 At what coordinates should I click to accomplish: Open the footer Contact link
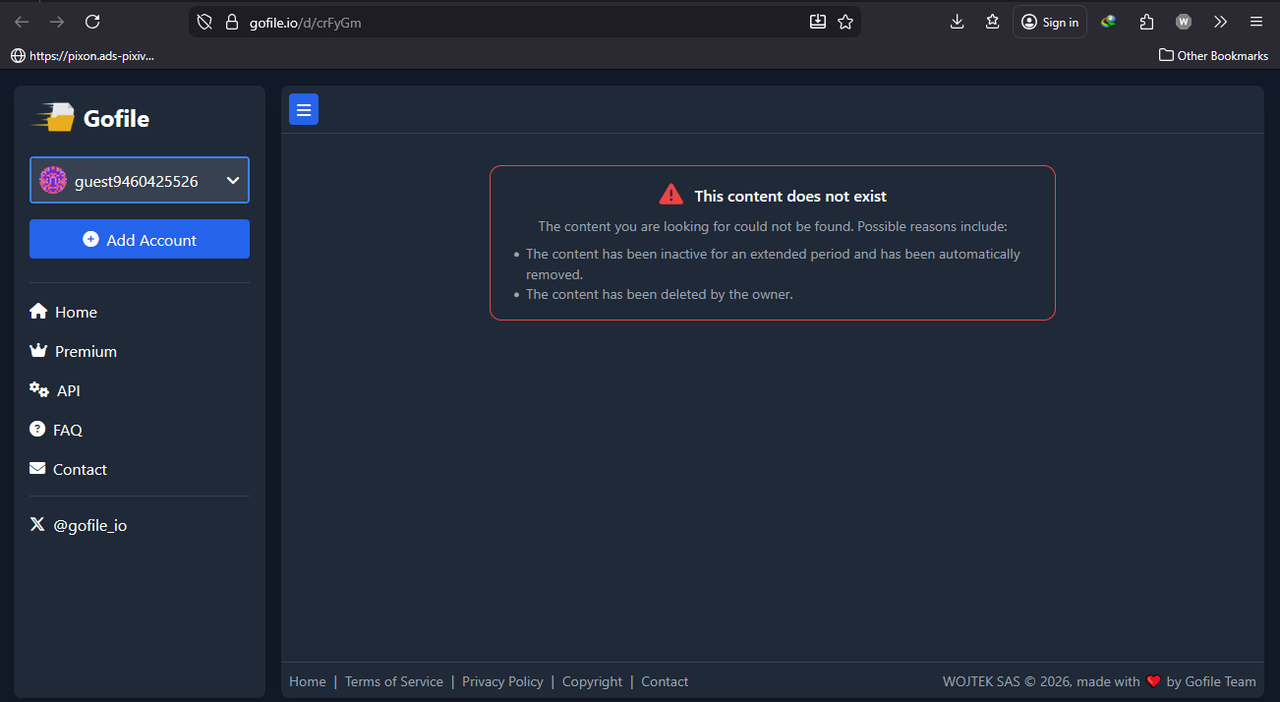(x=665, y=681)
